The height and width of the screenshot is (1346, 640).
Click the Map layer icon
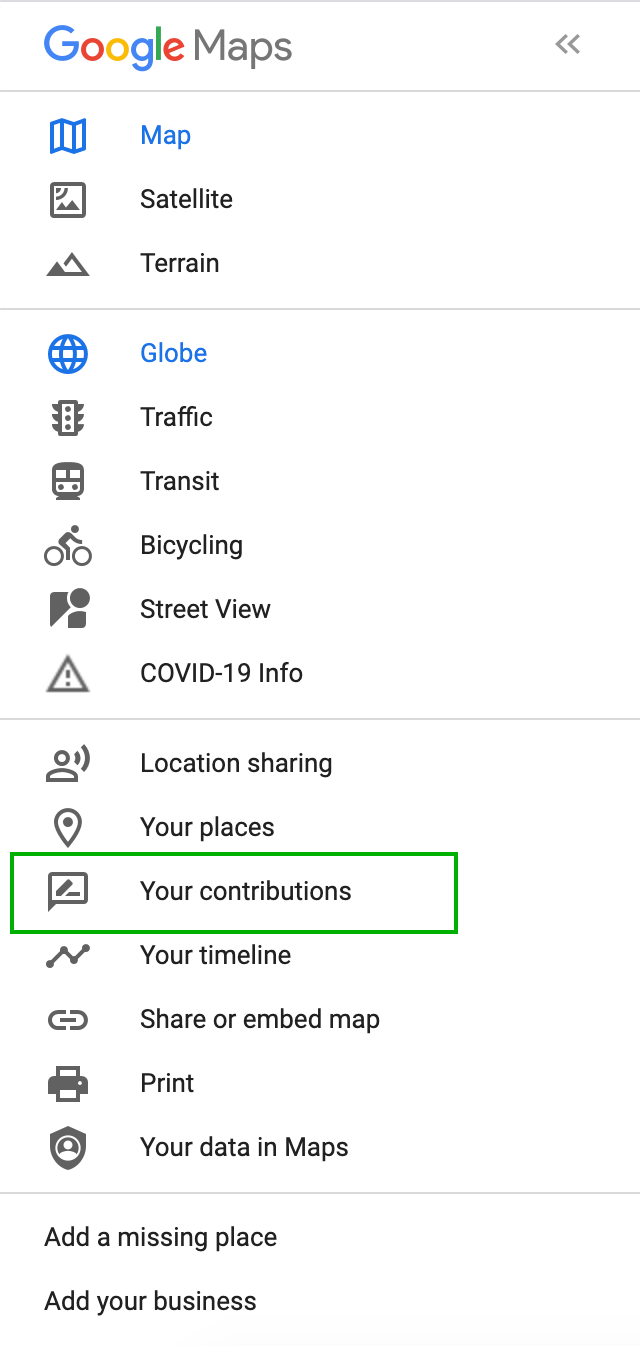tap(68, 135)
